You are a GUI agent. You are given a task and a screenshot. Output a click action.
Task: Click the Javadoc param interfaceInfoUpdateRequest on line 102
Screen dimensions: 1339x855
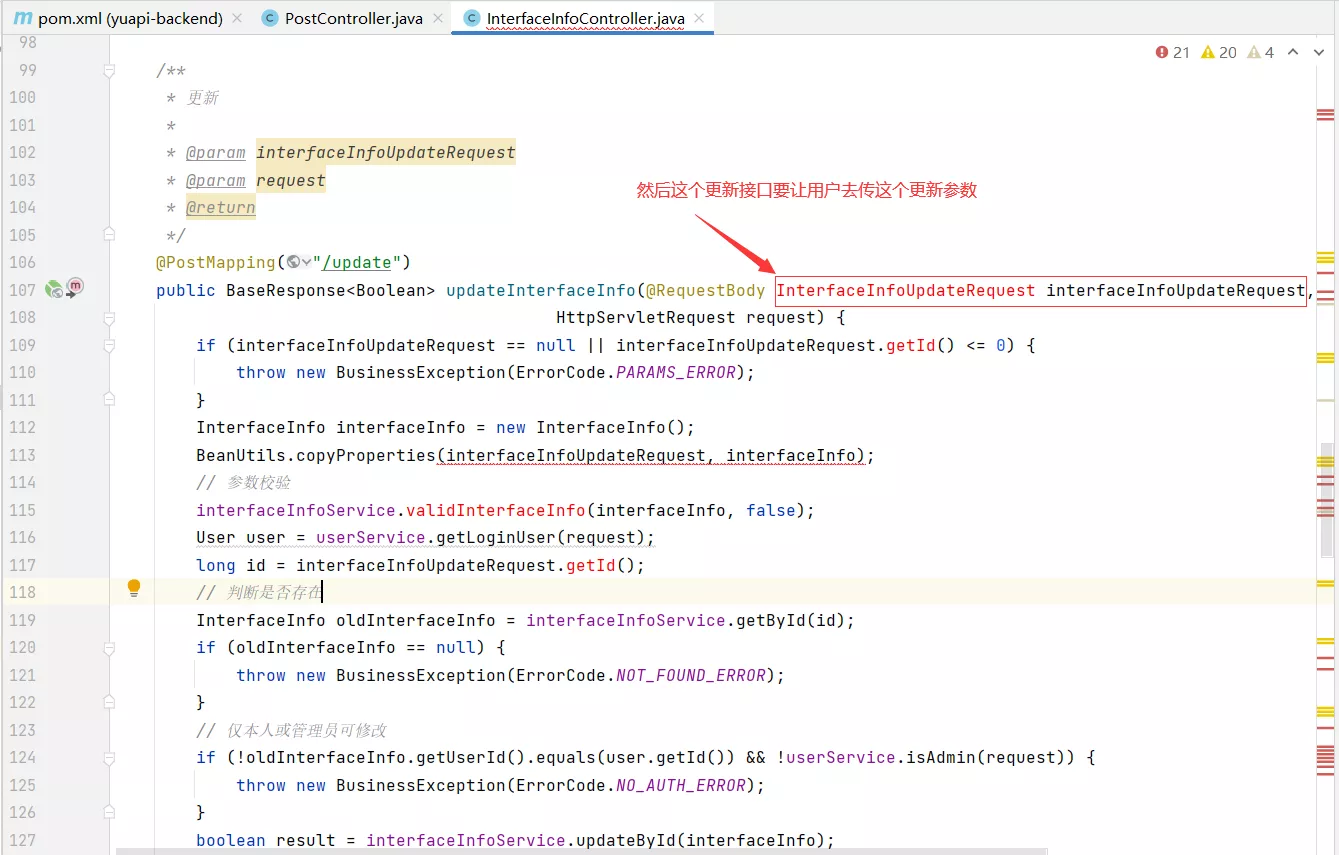tap(386, 152)
